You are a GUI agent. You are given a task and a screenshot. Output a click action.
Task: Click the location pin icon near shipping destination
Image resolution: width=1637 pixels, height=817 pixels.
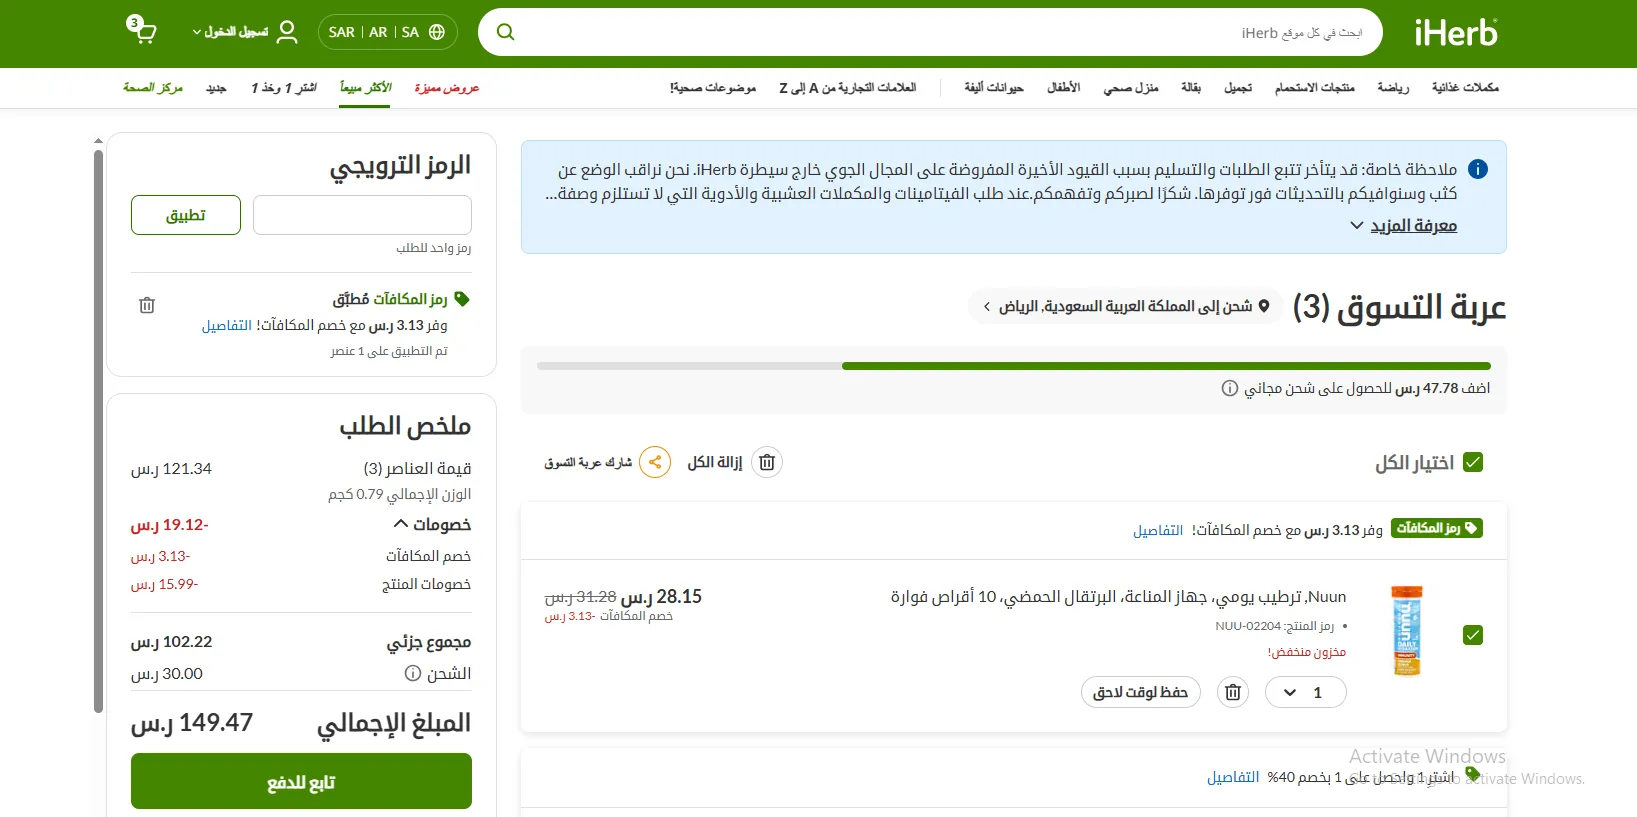[x=1264, y=306]
